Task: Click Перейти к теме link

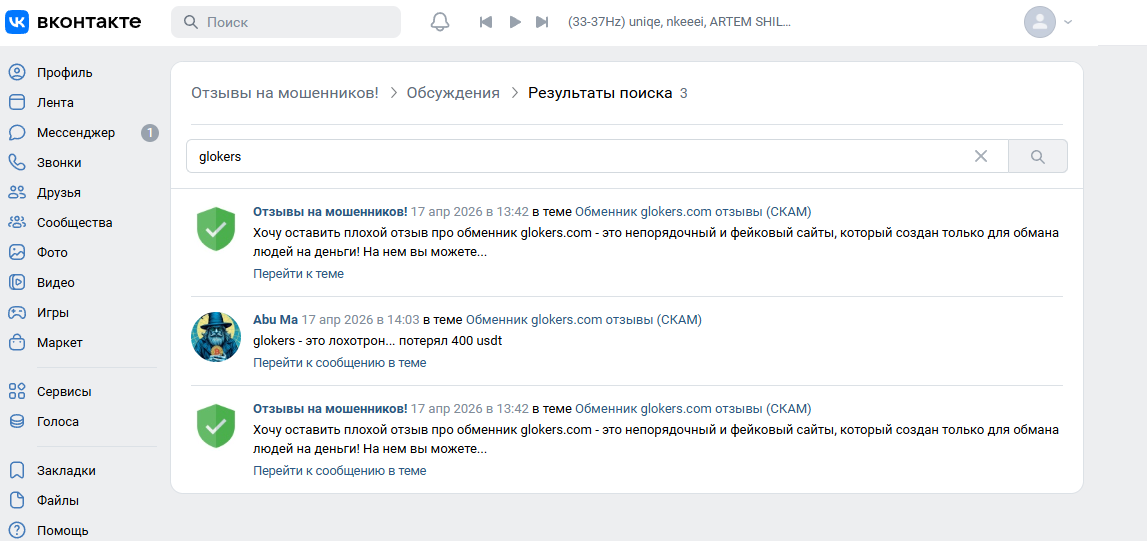Action: coord(298,273)
